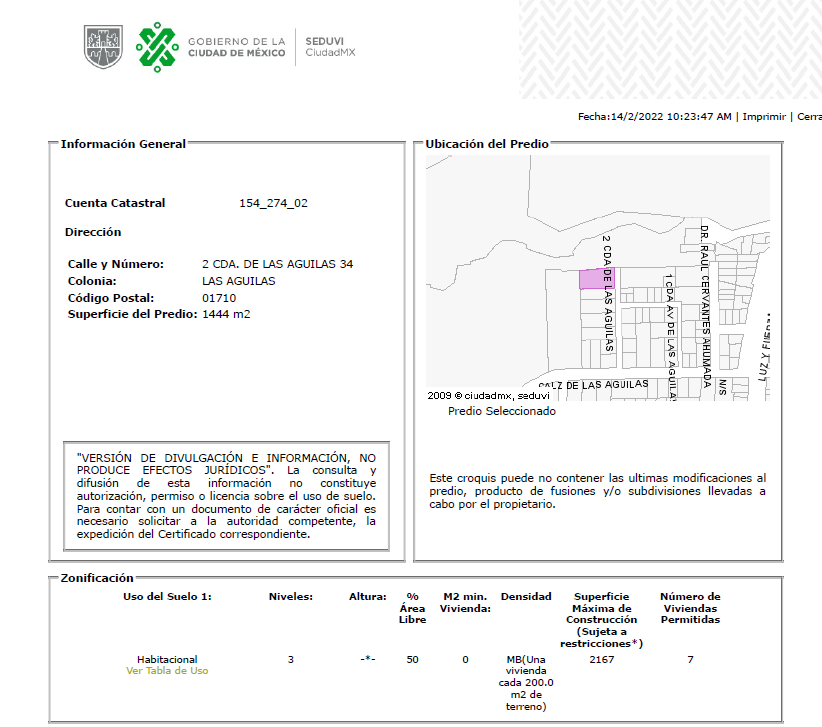Click the SEDUVI CiudadMX logo text

pyautogui.click(x=330, y=47)
